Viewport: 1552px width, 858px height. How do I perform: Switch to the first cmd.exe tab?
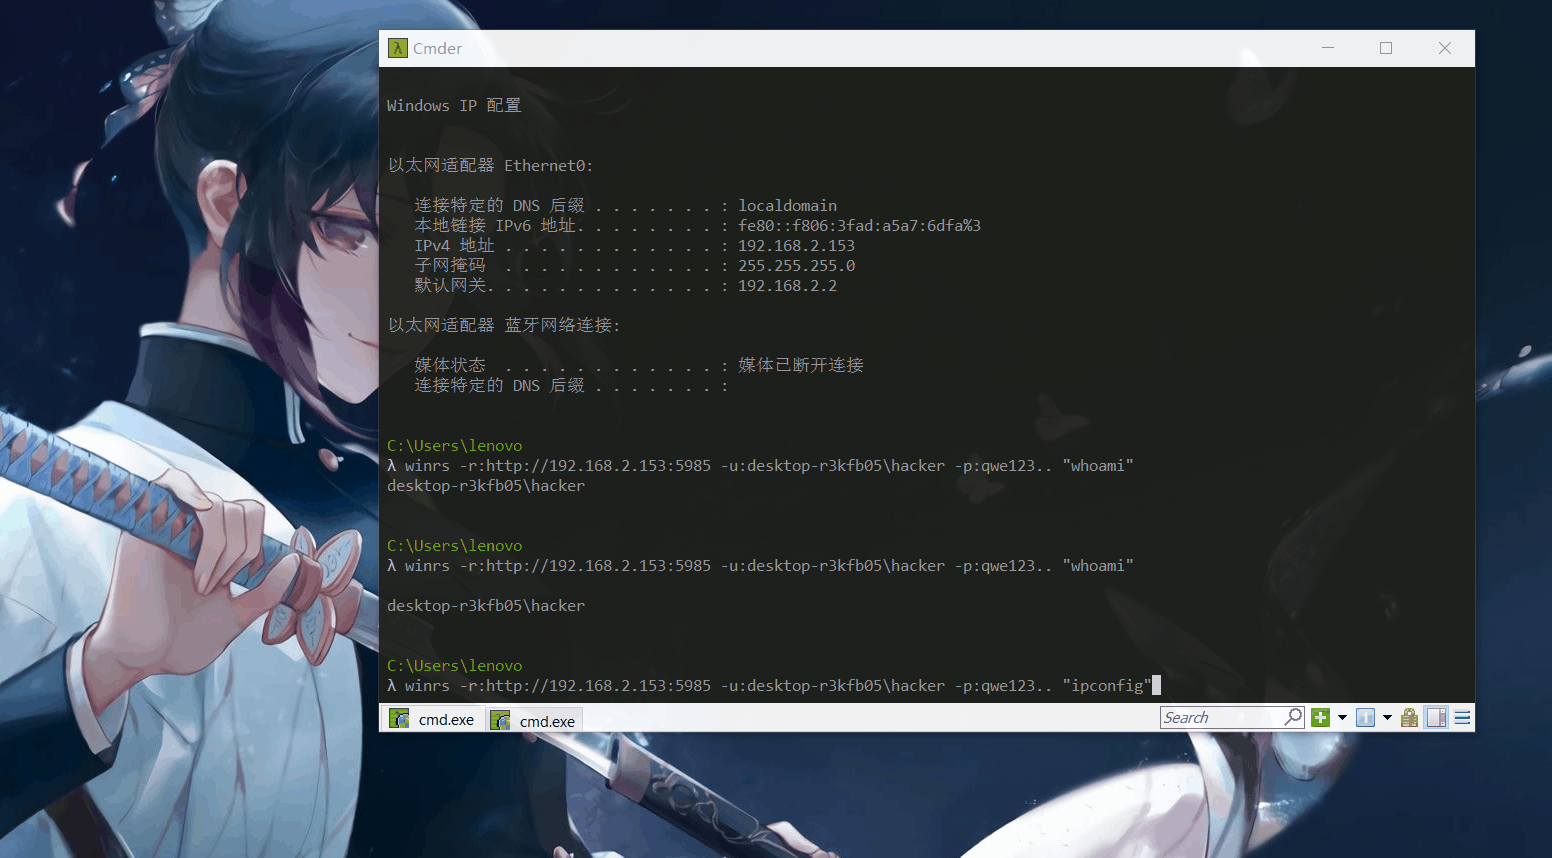[432, 719]
